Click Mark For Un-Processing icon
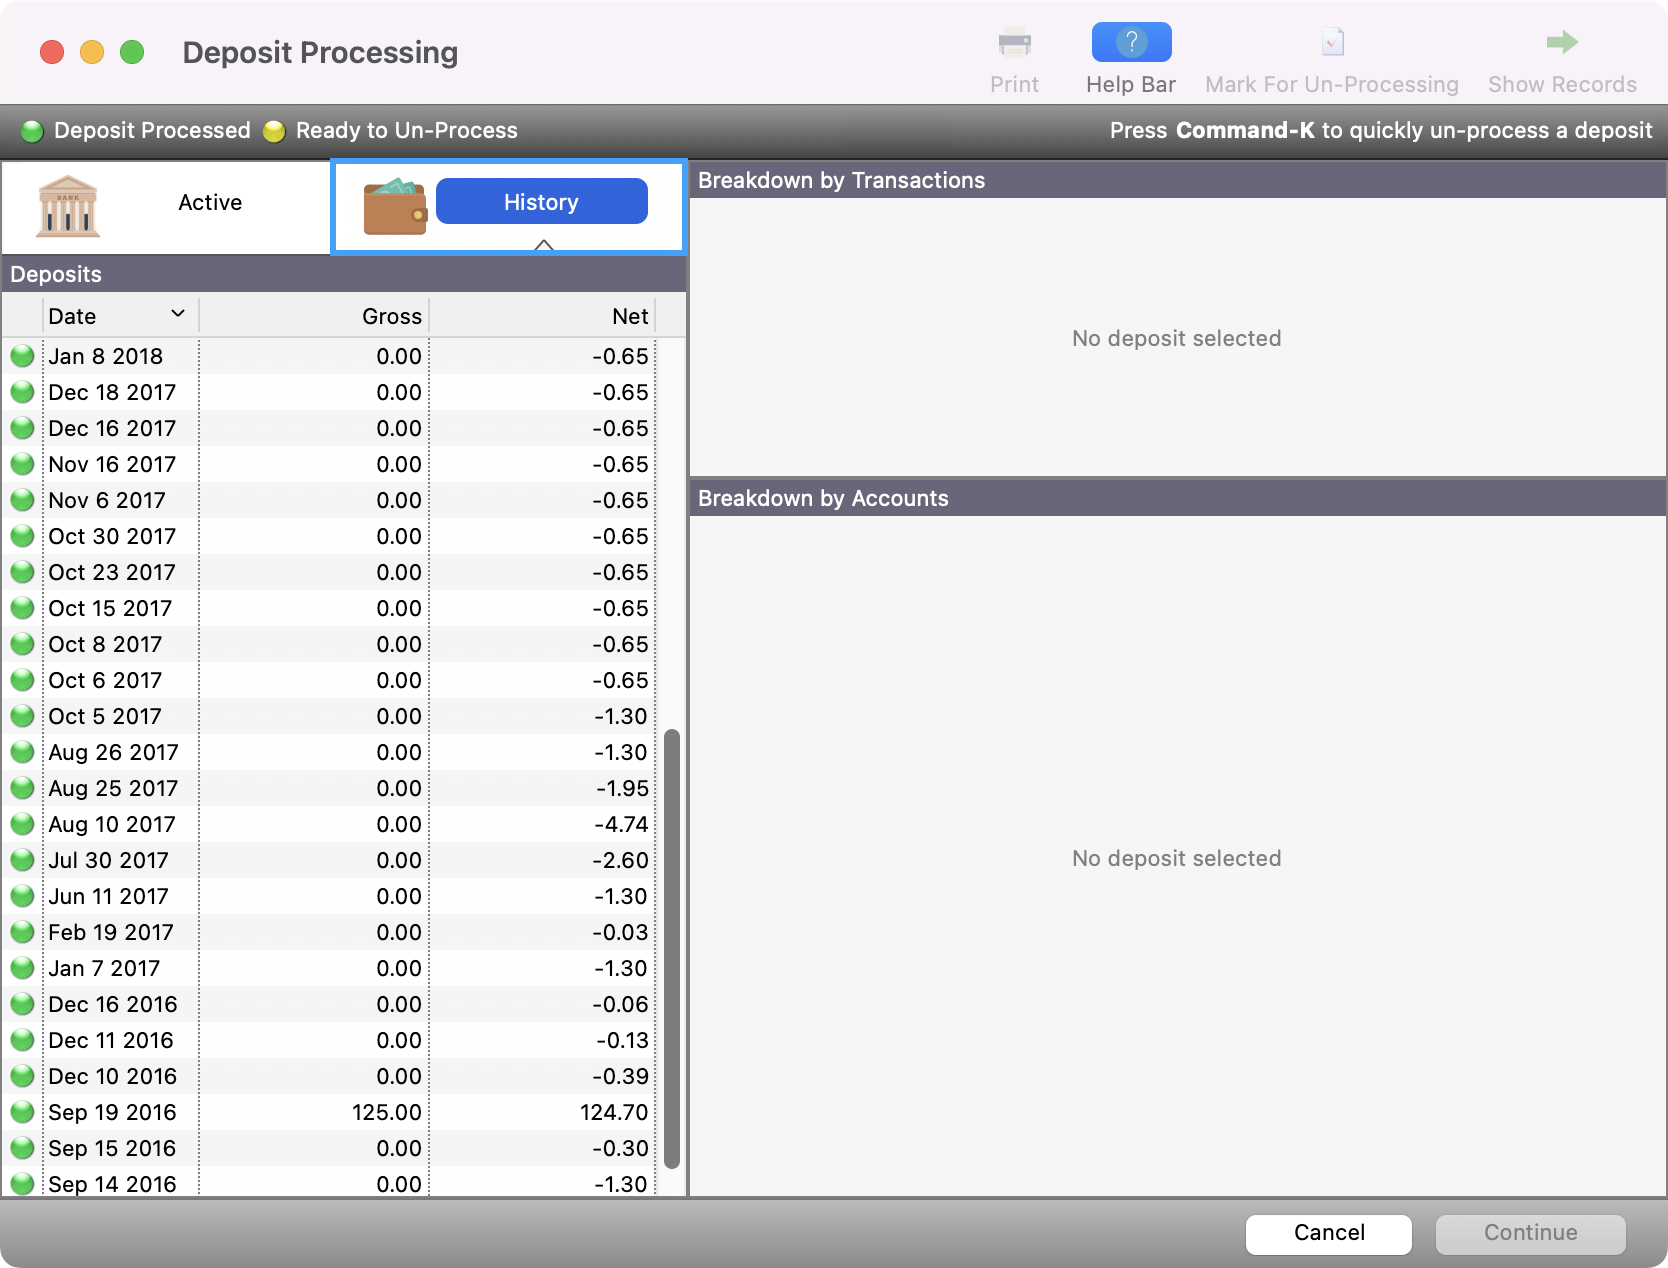This screenshot has height=1268, width=1668. [1332, 43]
